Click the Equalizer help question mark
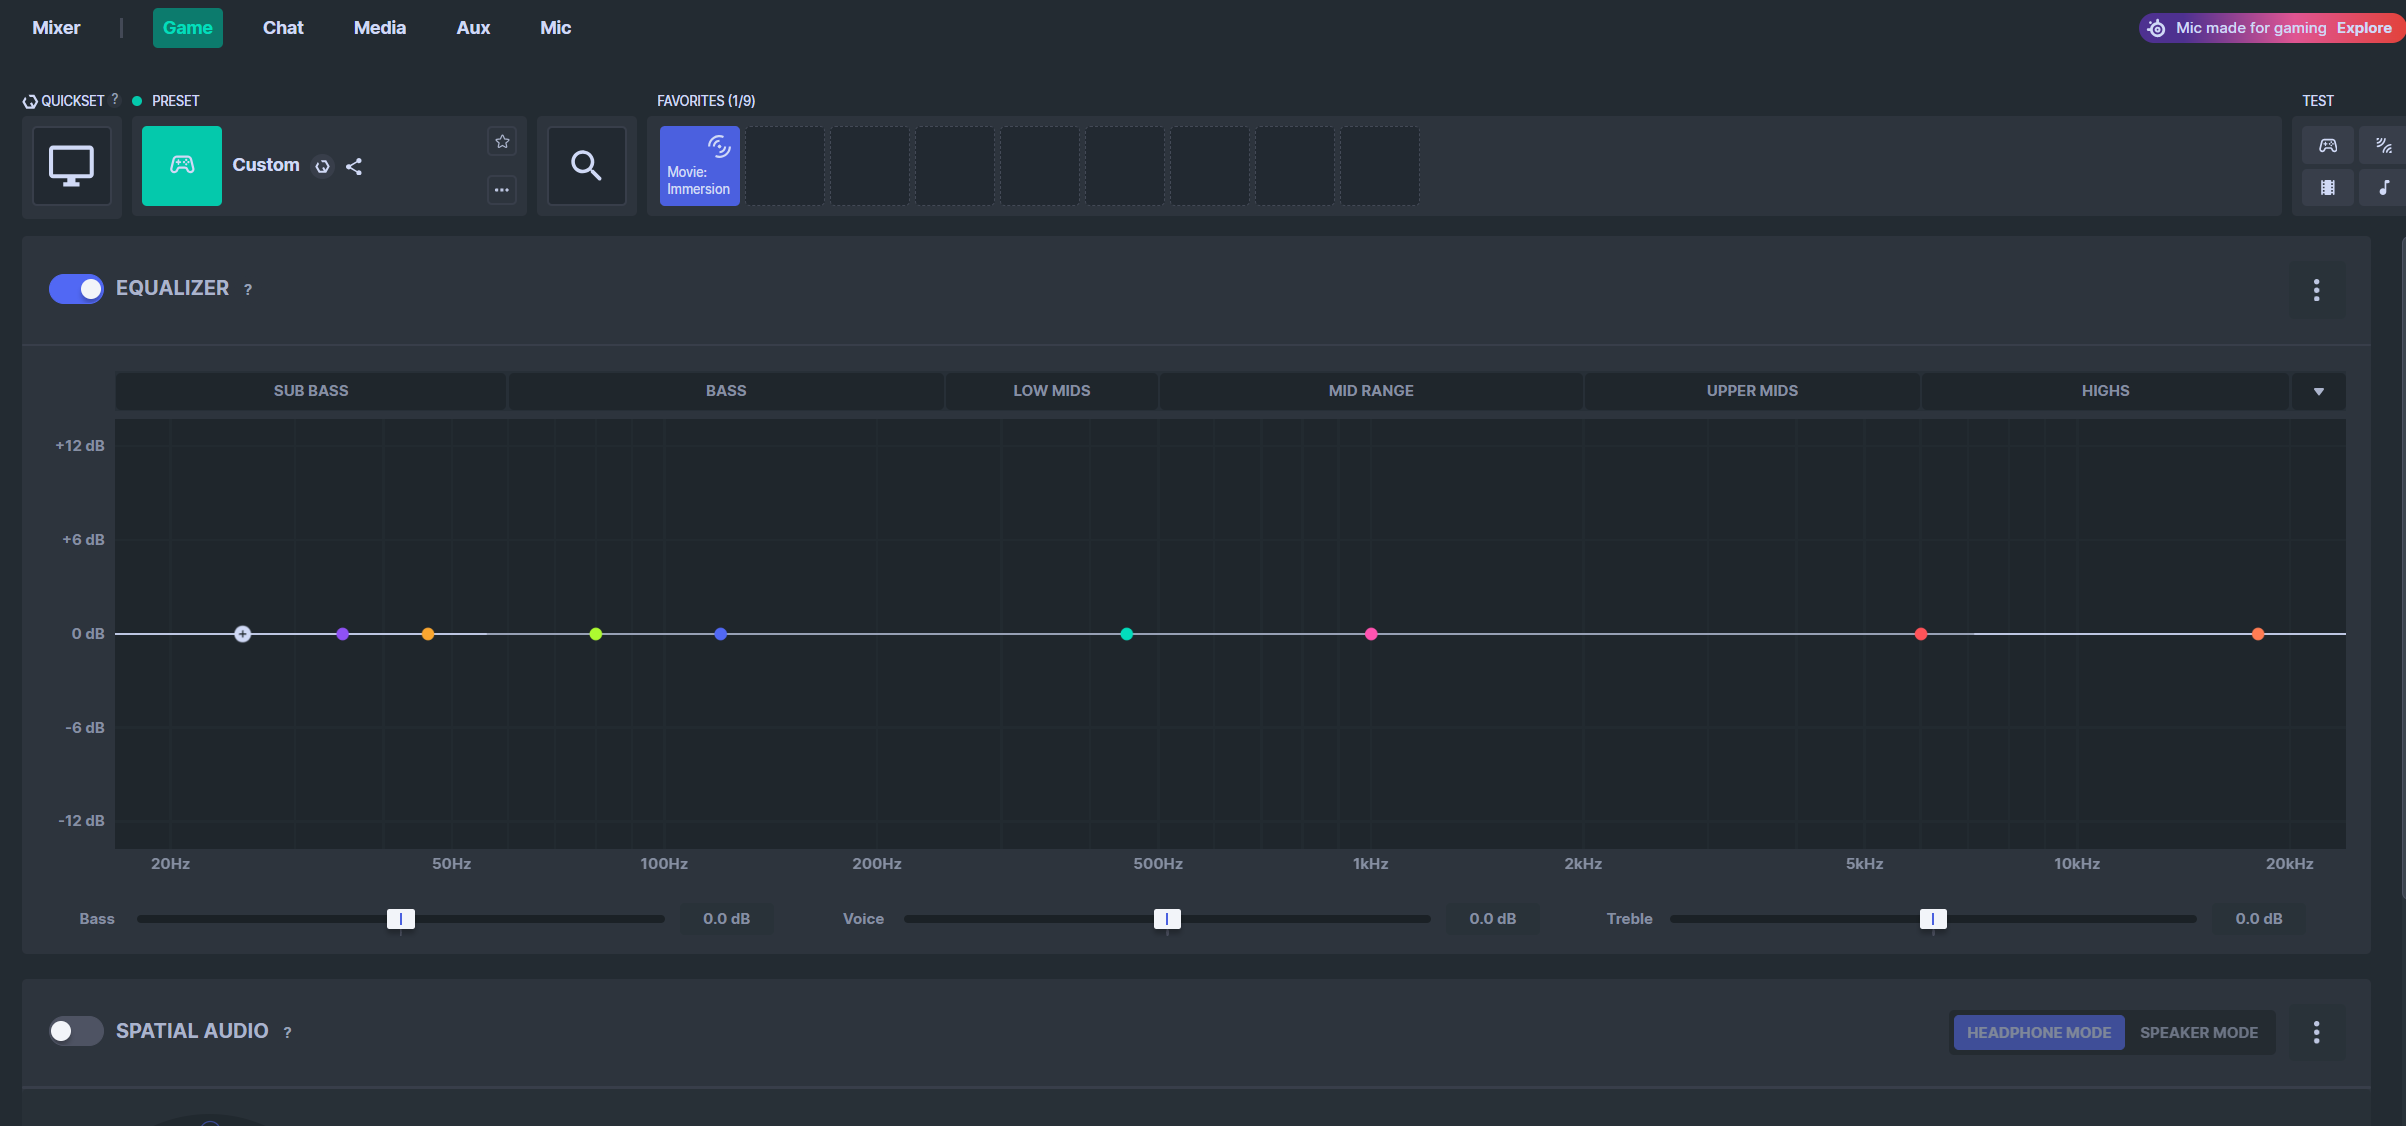The width and height of the screenshot is (2406, 1126). 248,290
